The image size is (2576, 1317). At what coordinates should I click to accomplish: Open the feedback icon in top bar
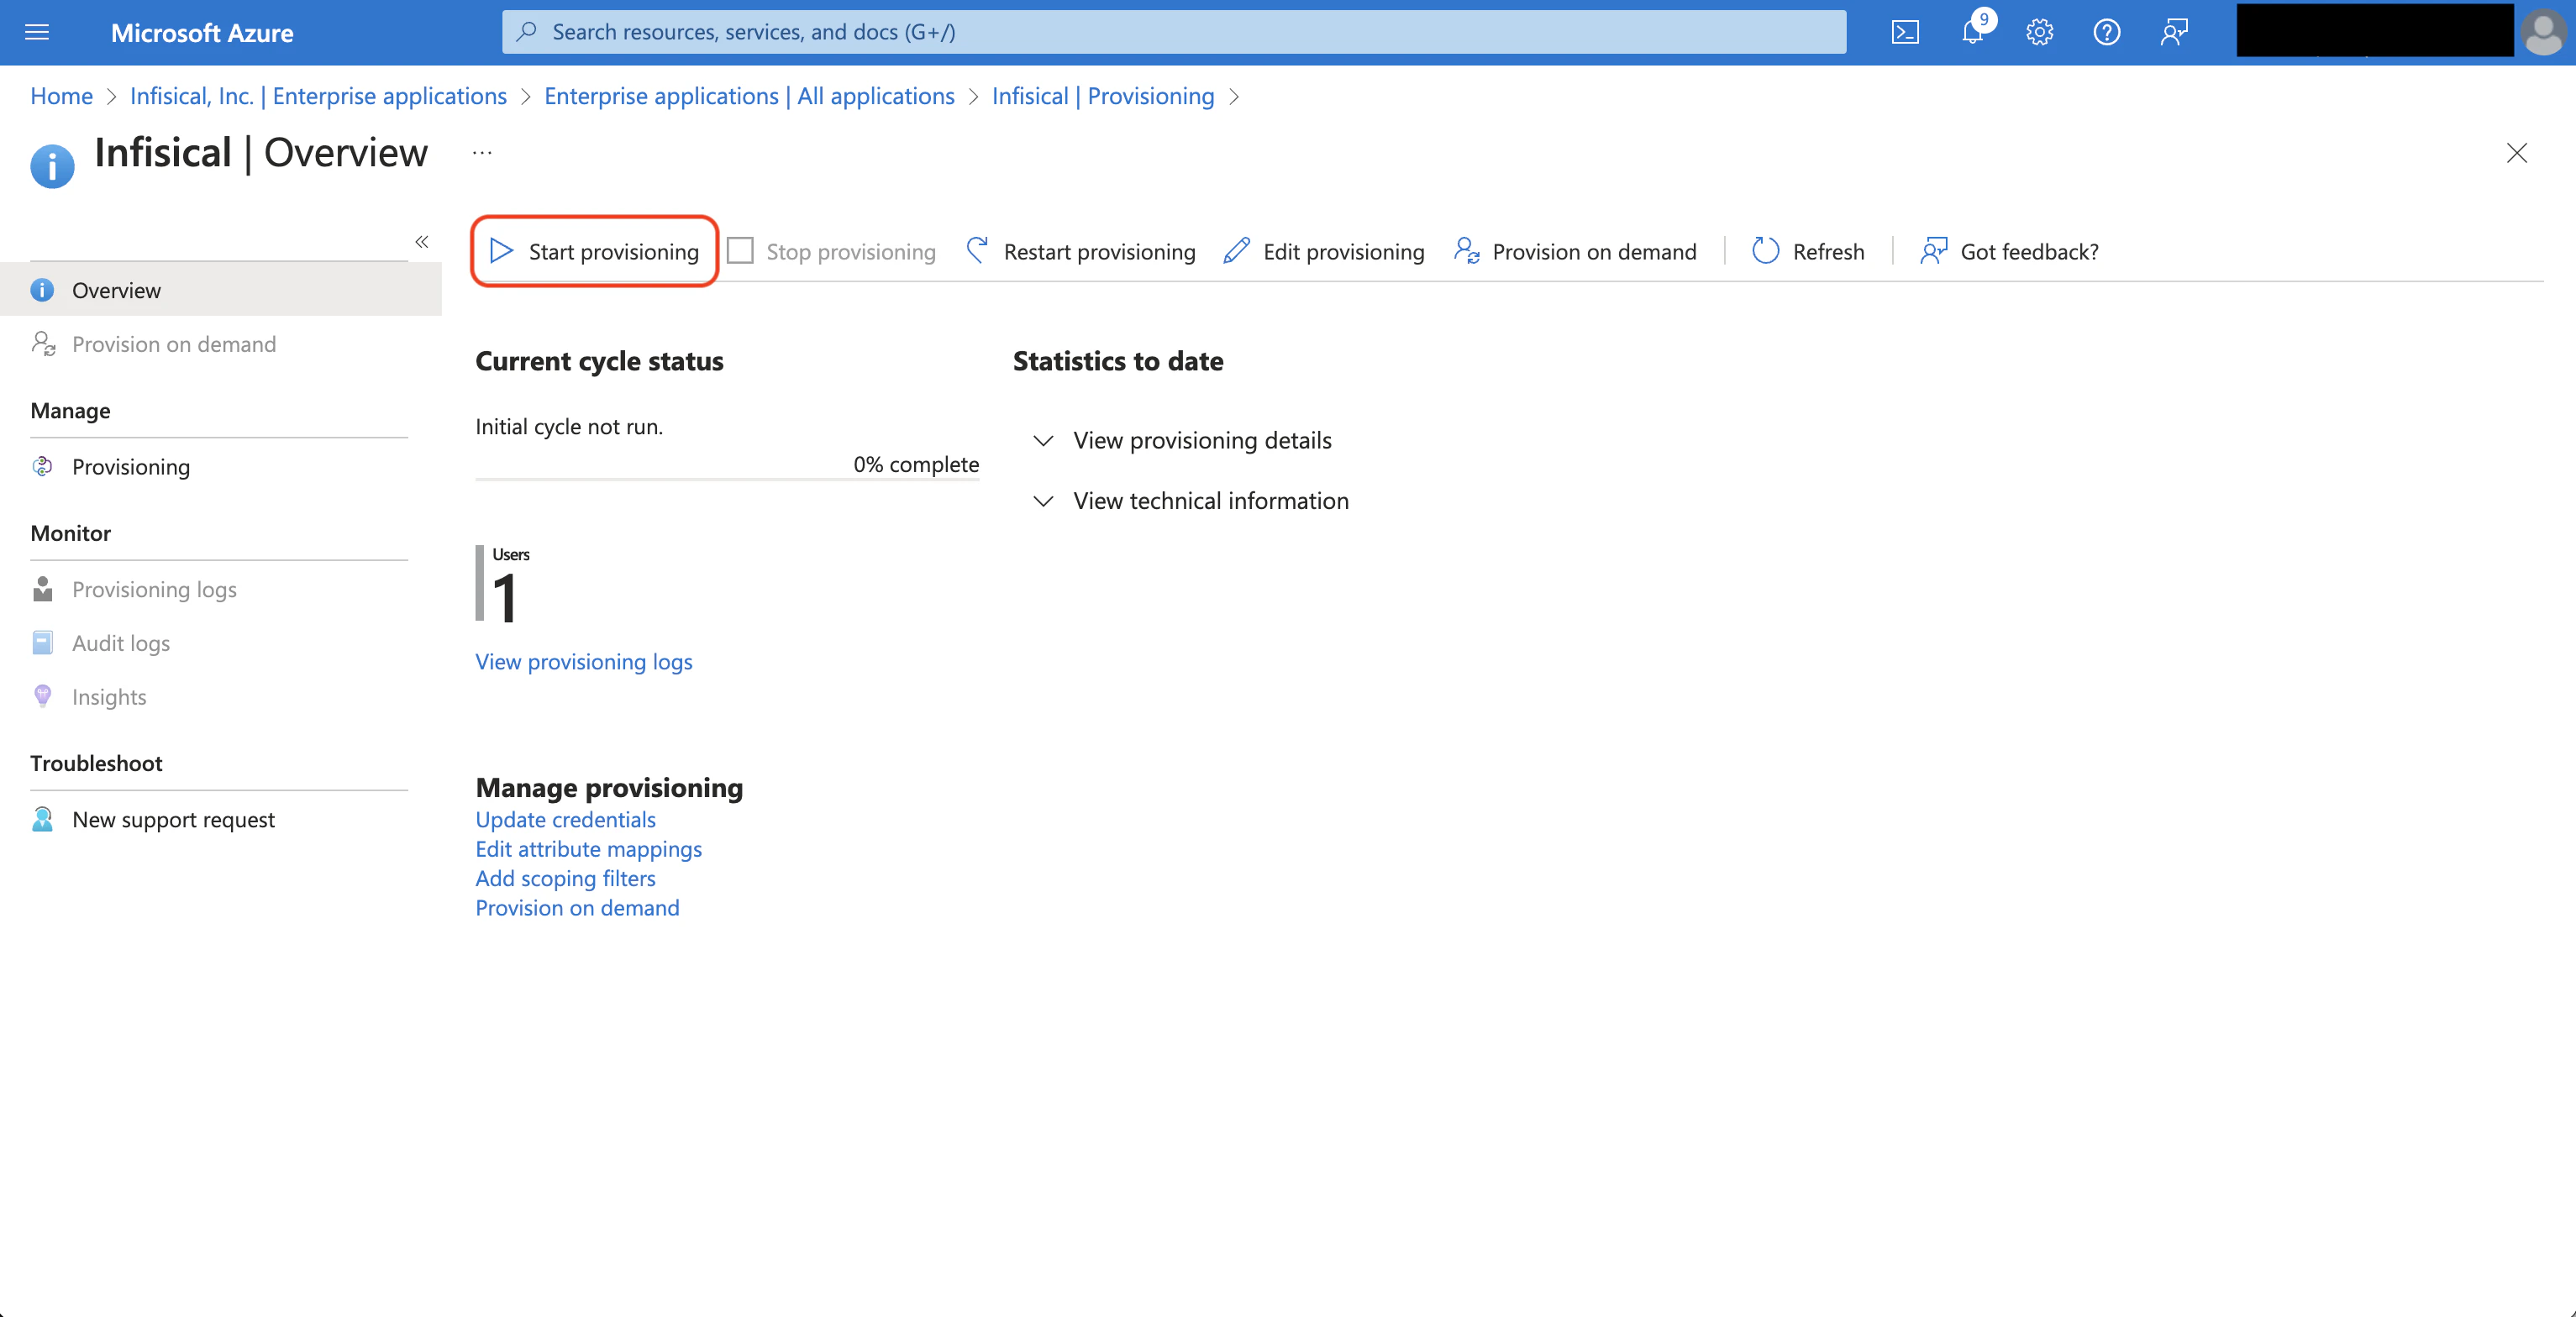[x=2174, y=32]
